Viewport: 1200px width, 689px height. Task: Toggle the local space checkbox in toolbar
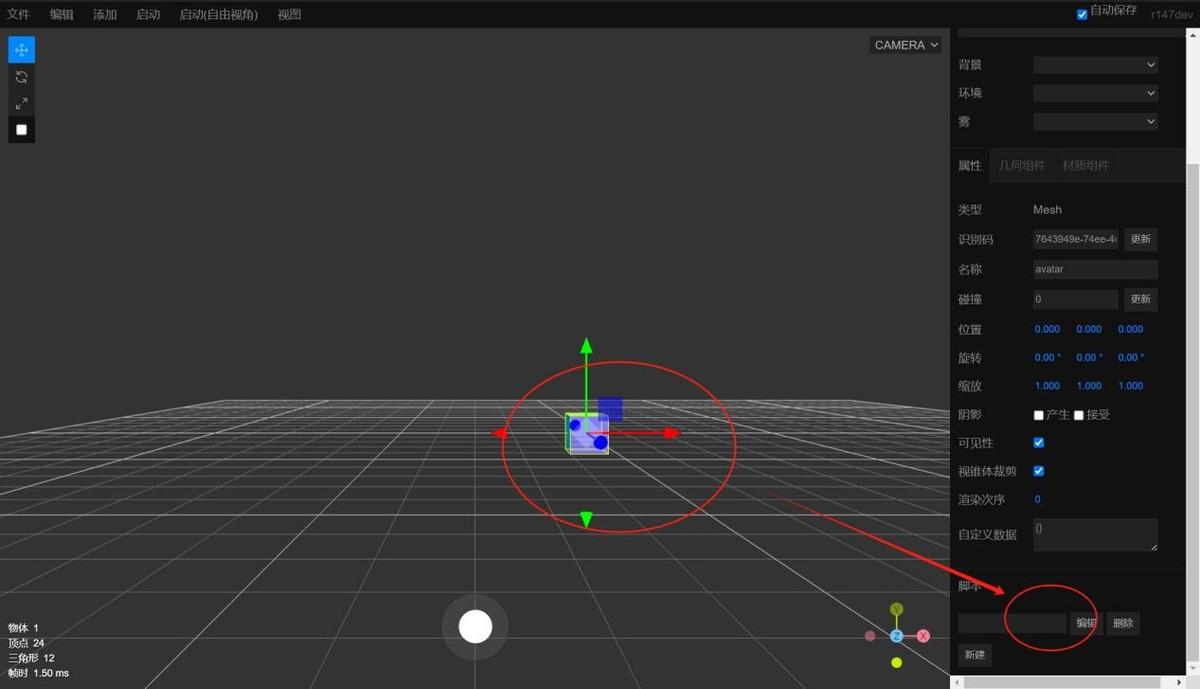[21, 129]
